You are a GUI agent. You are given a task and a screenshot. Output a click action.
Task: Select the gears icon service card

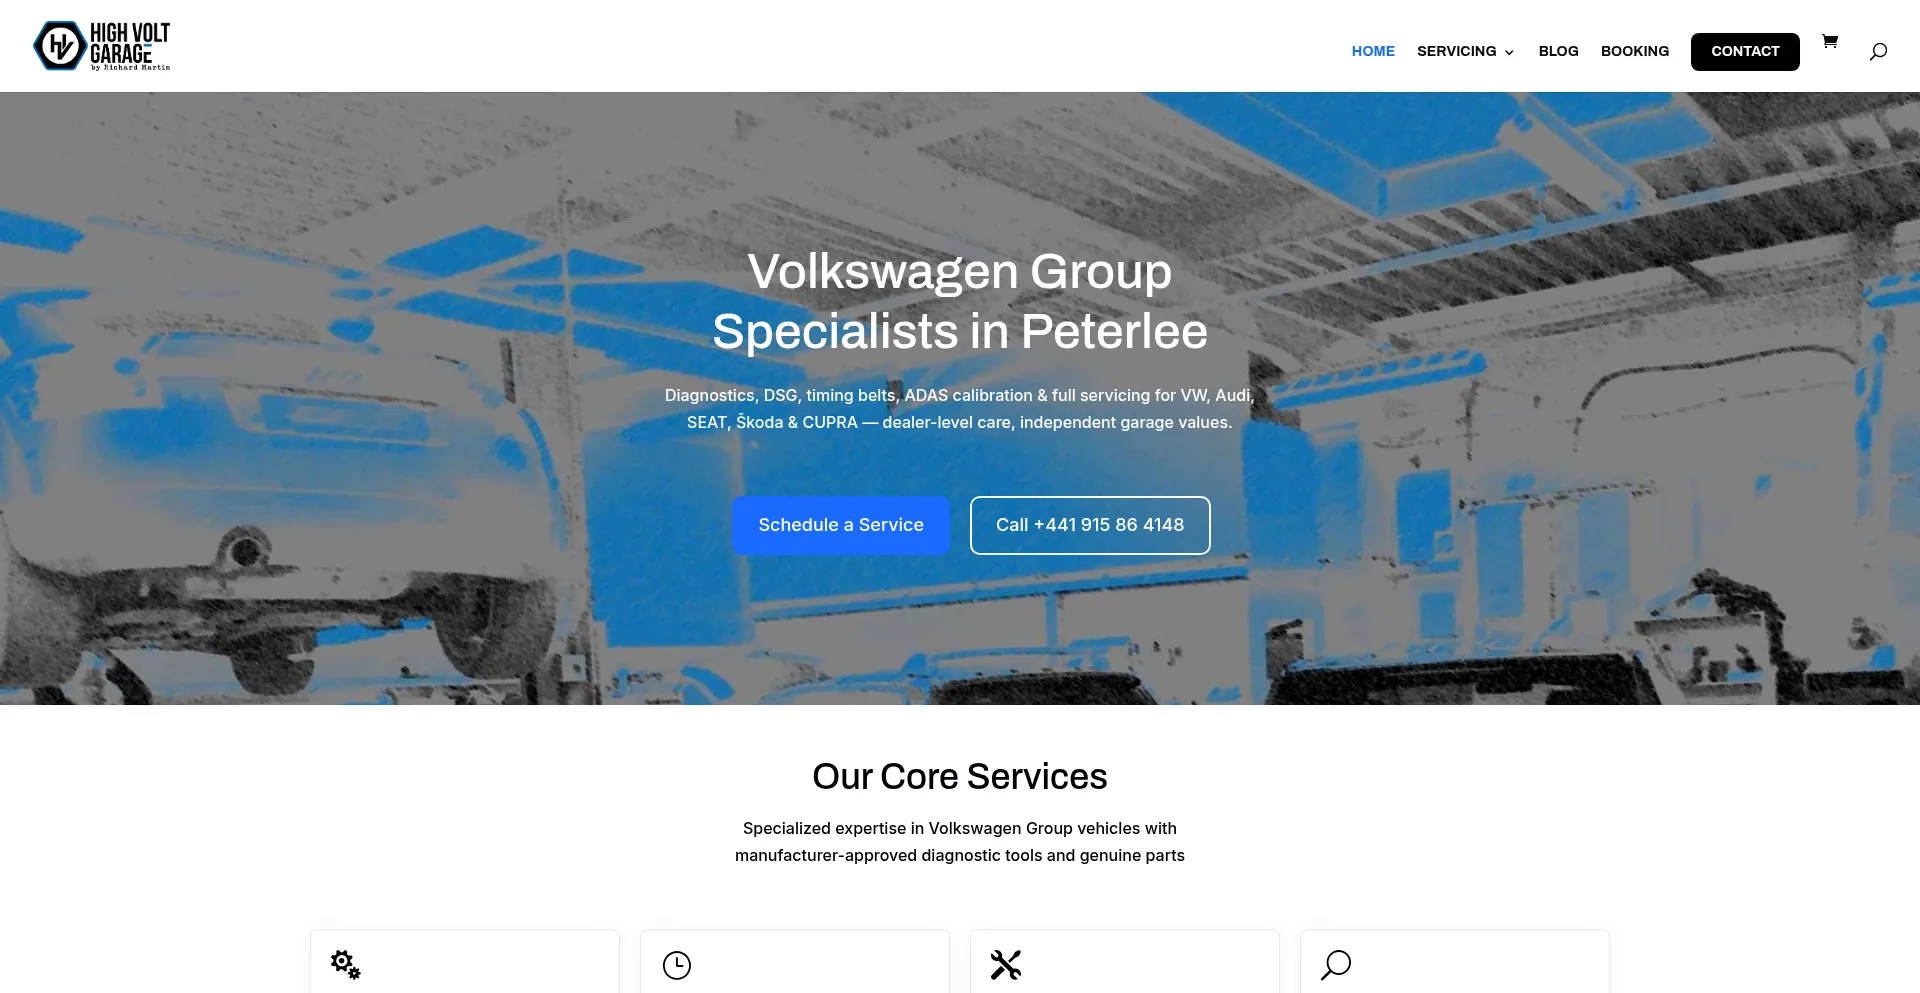point(465,961)
